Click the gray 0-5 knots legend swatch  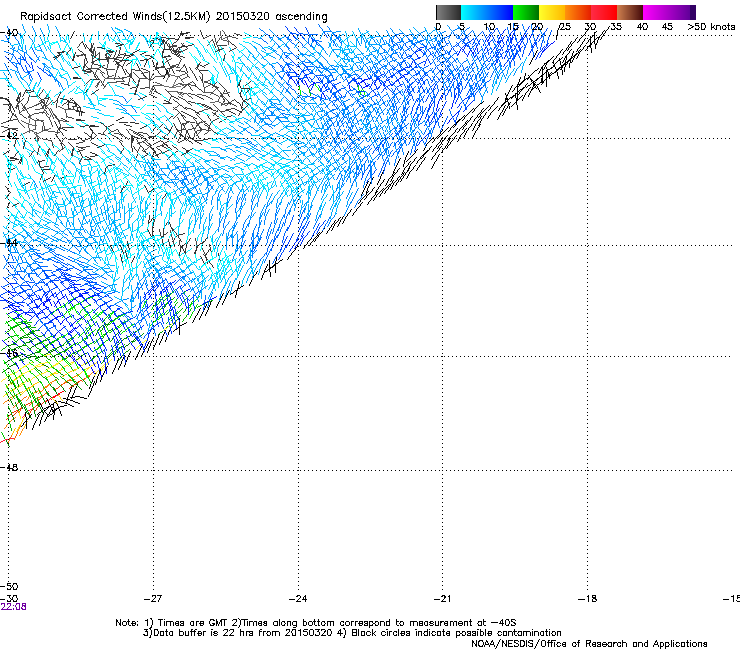pos(448,12)
